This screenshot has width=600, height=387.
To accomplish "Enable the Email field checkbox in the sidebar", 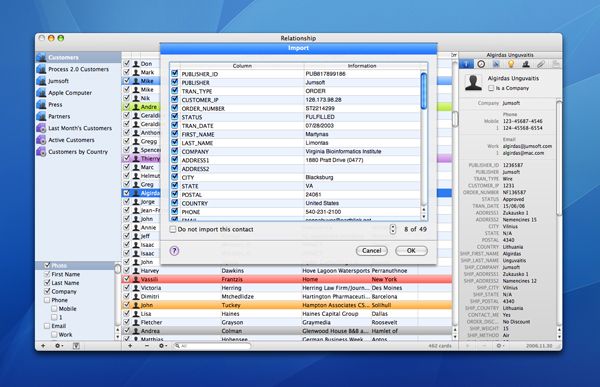I will tap(47, 326).
